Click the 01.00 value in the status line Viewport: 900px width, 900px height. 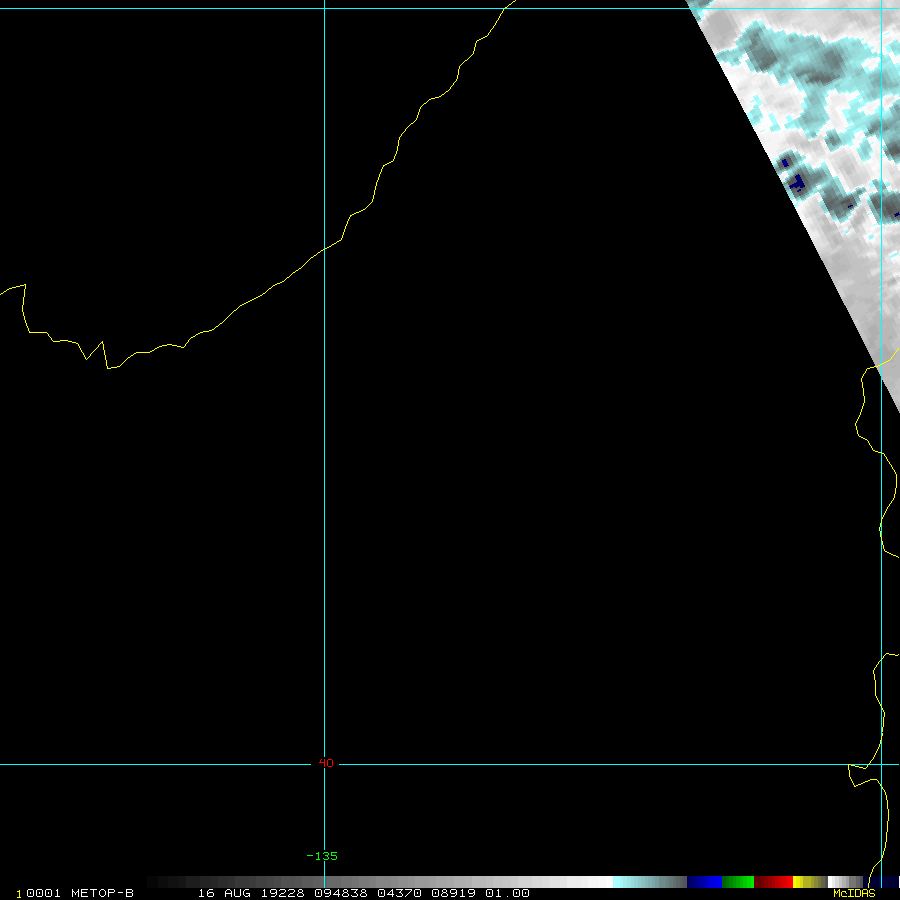click(x=508, y=893)
